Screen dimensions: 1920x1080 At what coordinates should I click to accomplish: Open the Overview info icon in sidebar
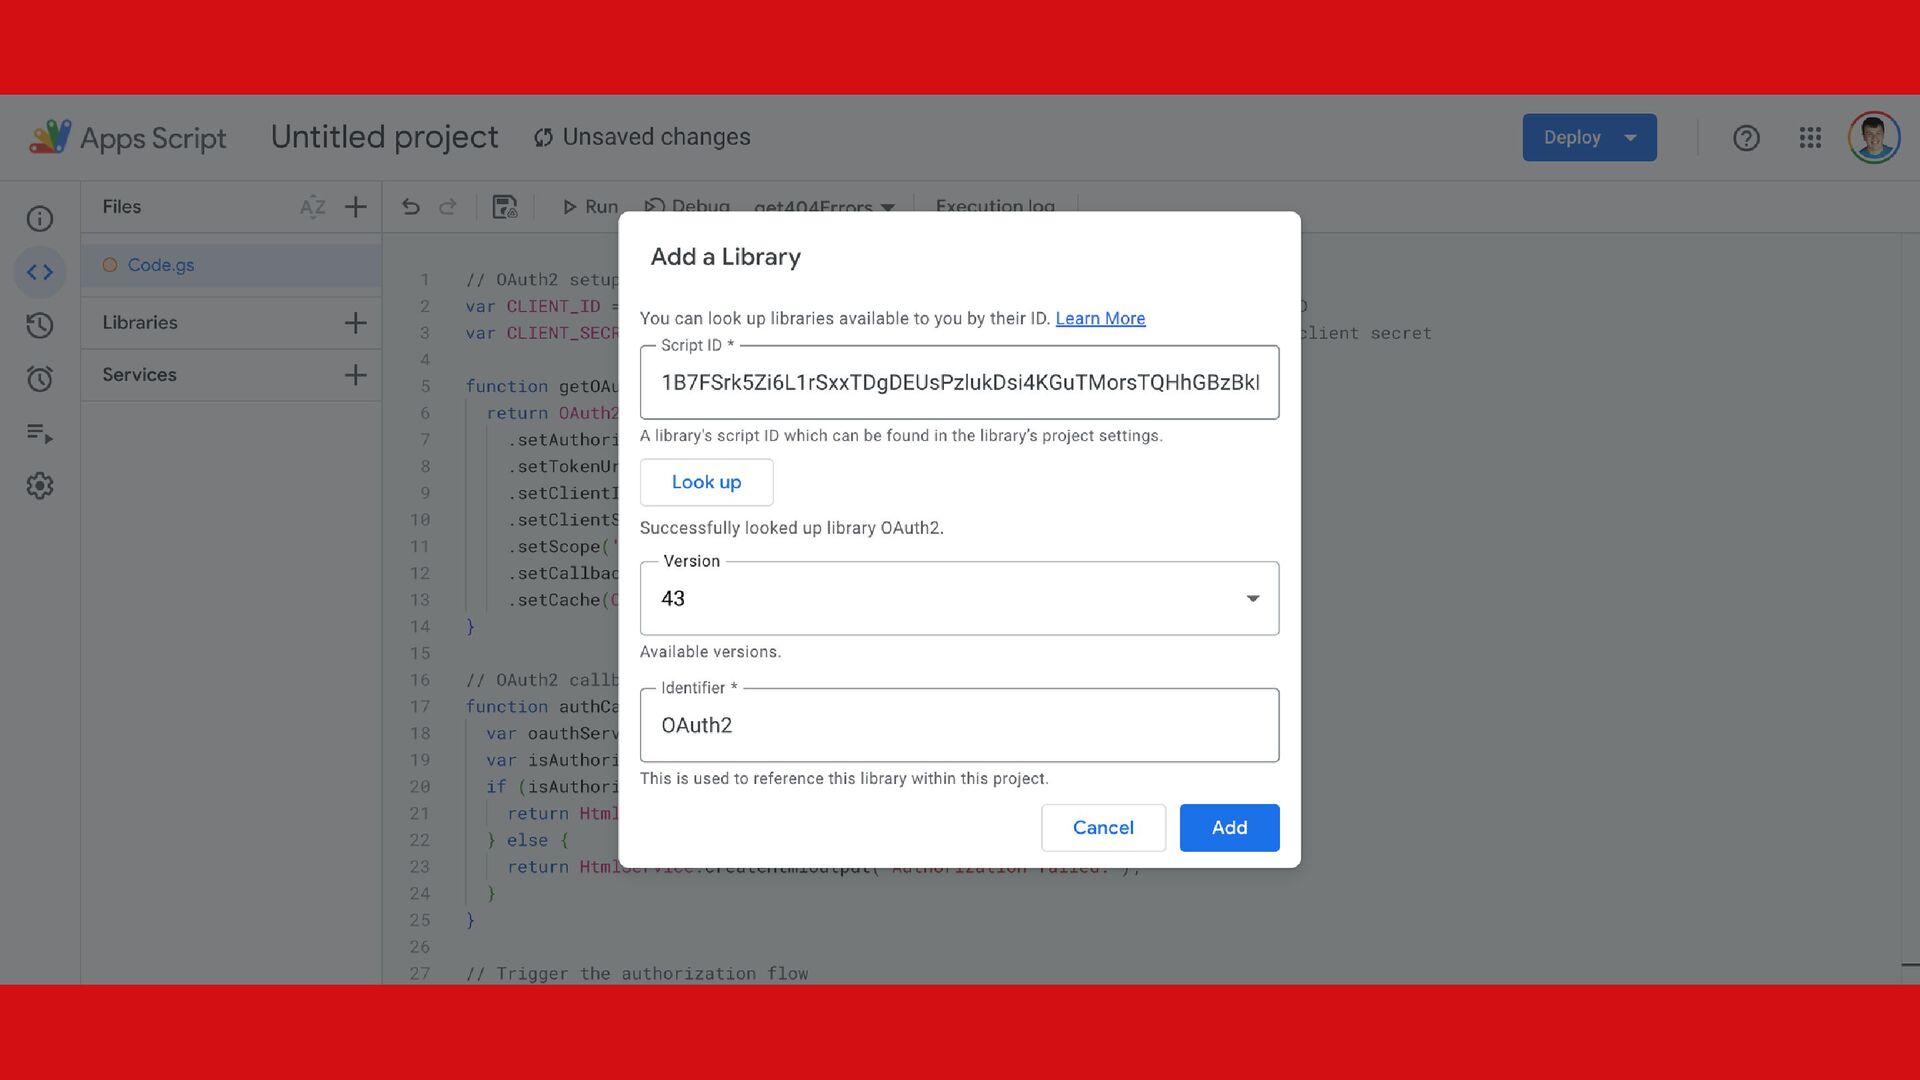(40, 219)
